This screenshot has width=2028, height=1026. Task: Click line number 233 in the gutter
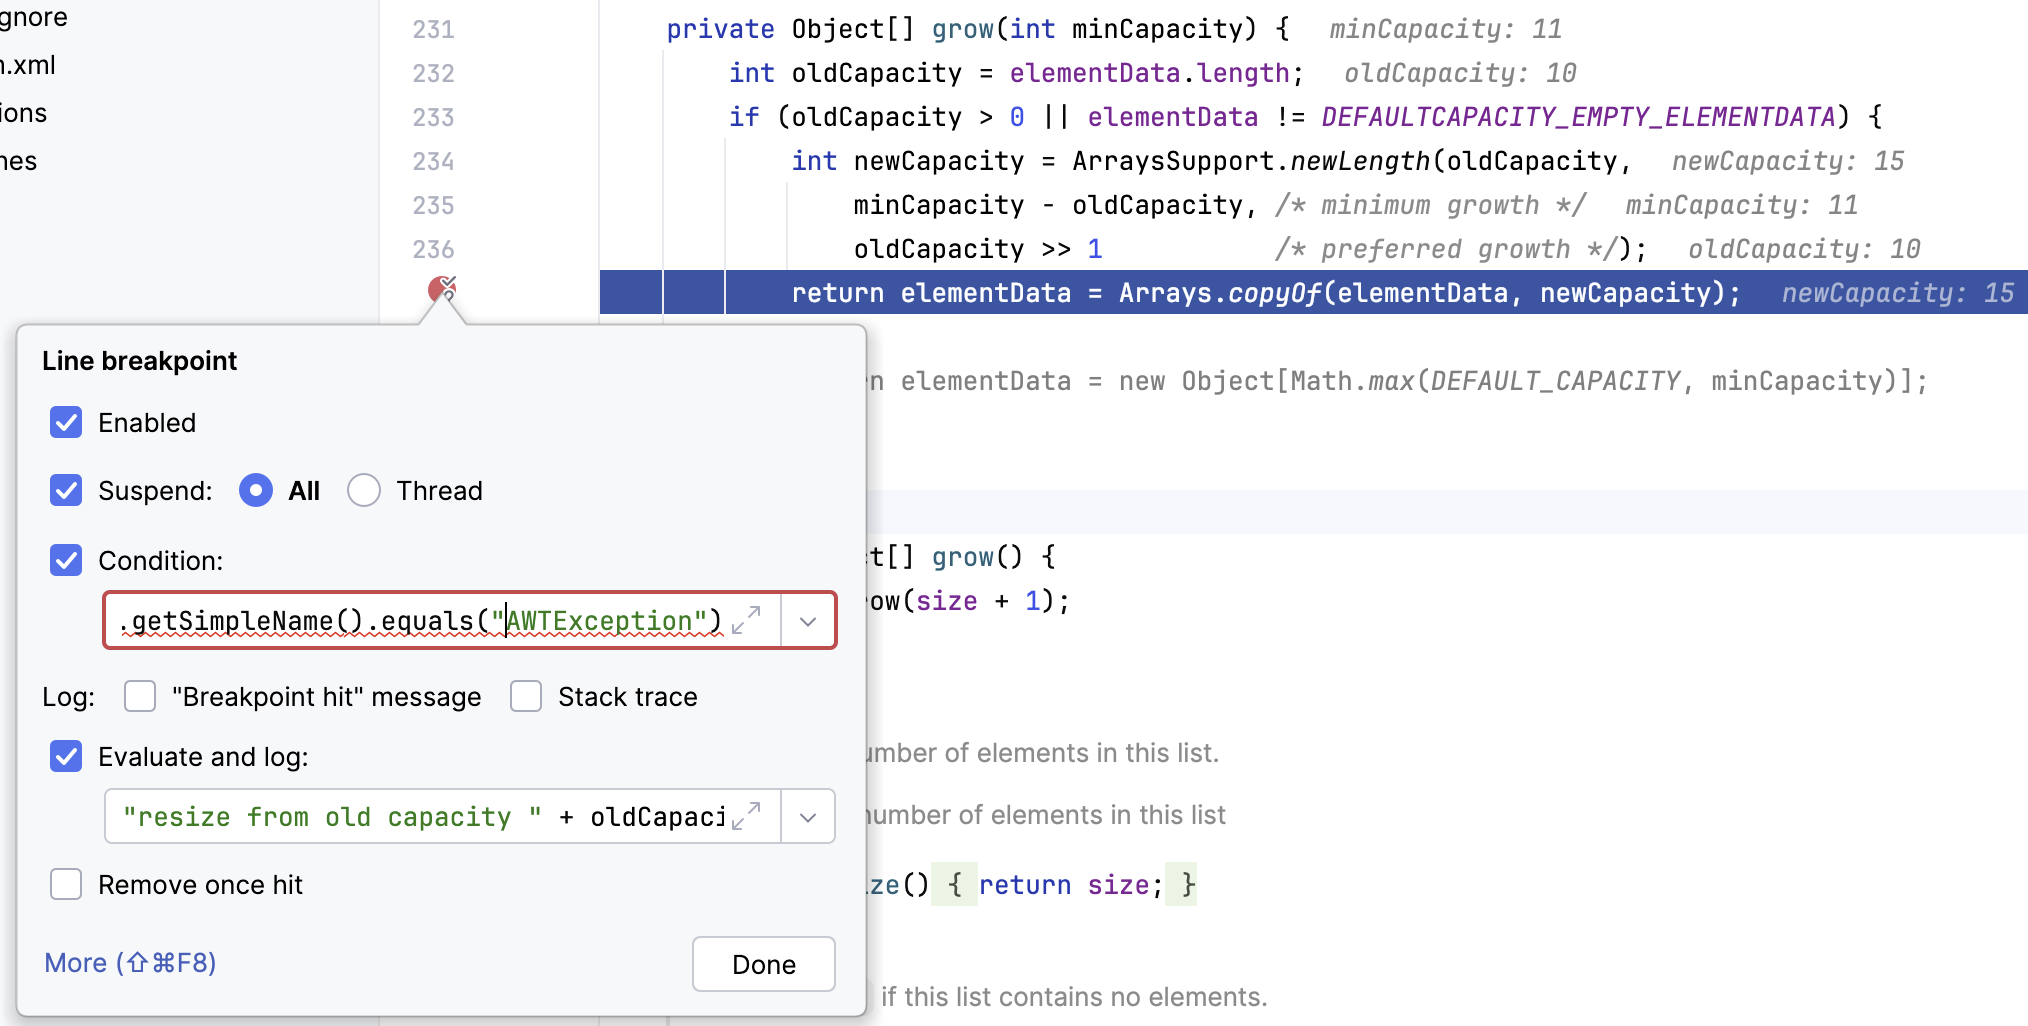pyautogui.click(x=433, y=117)
